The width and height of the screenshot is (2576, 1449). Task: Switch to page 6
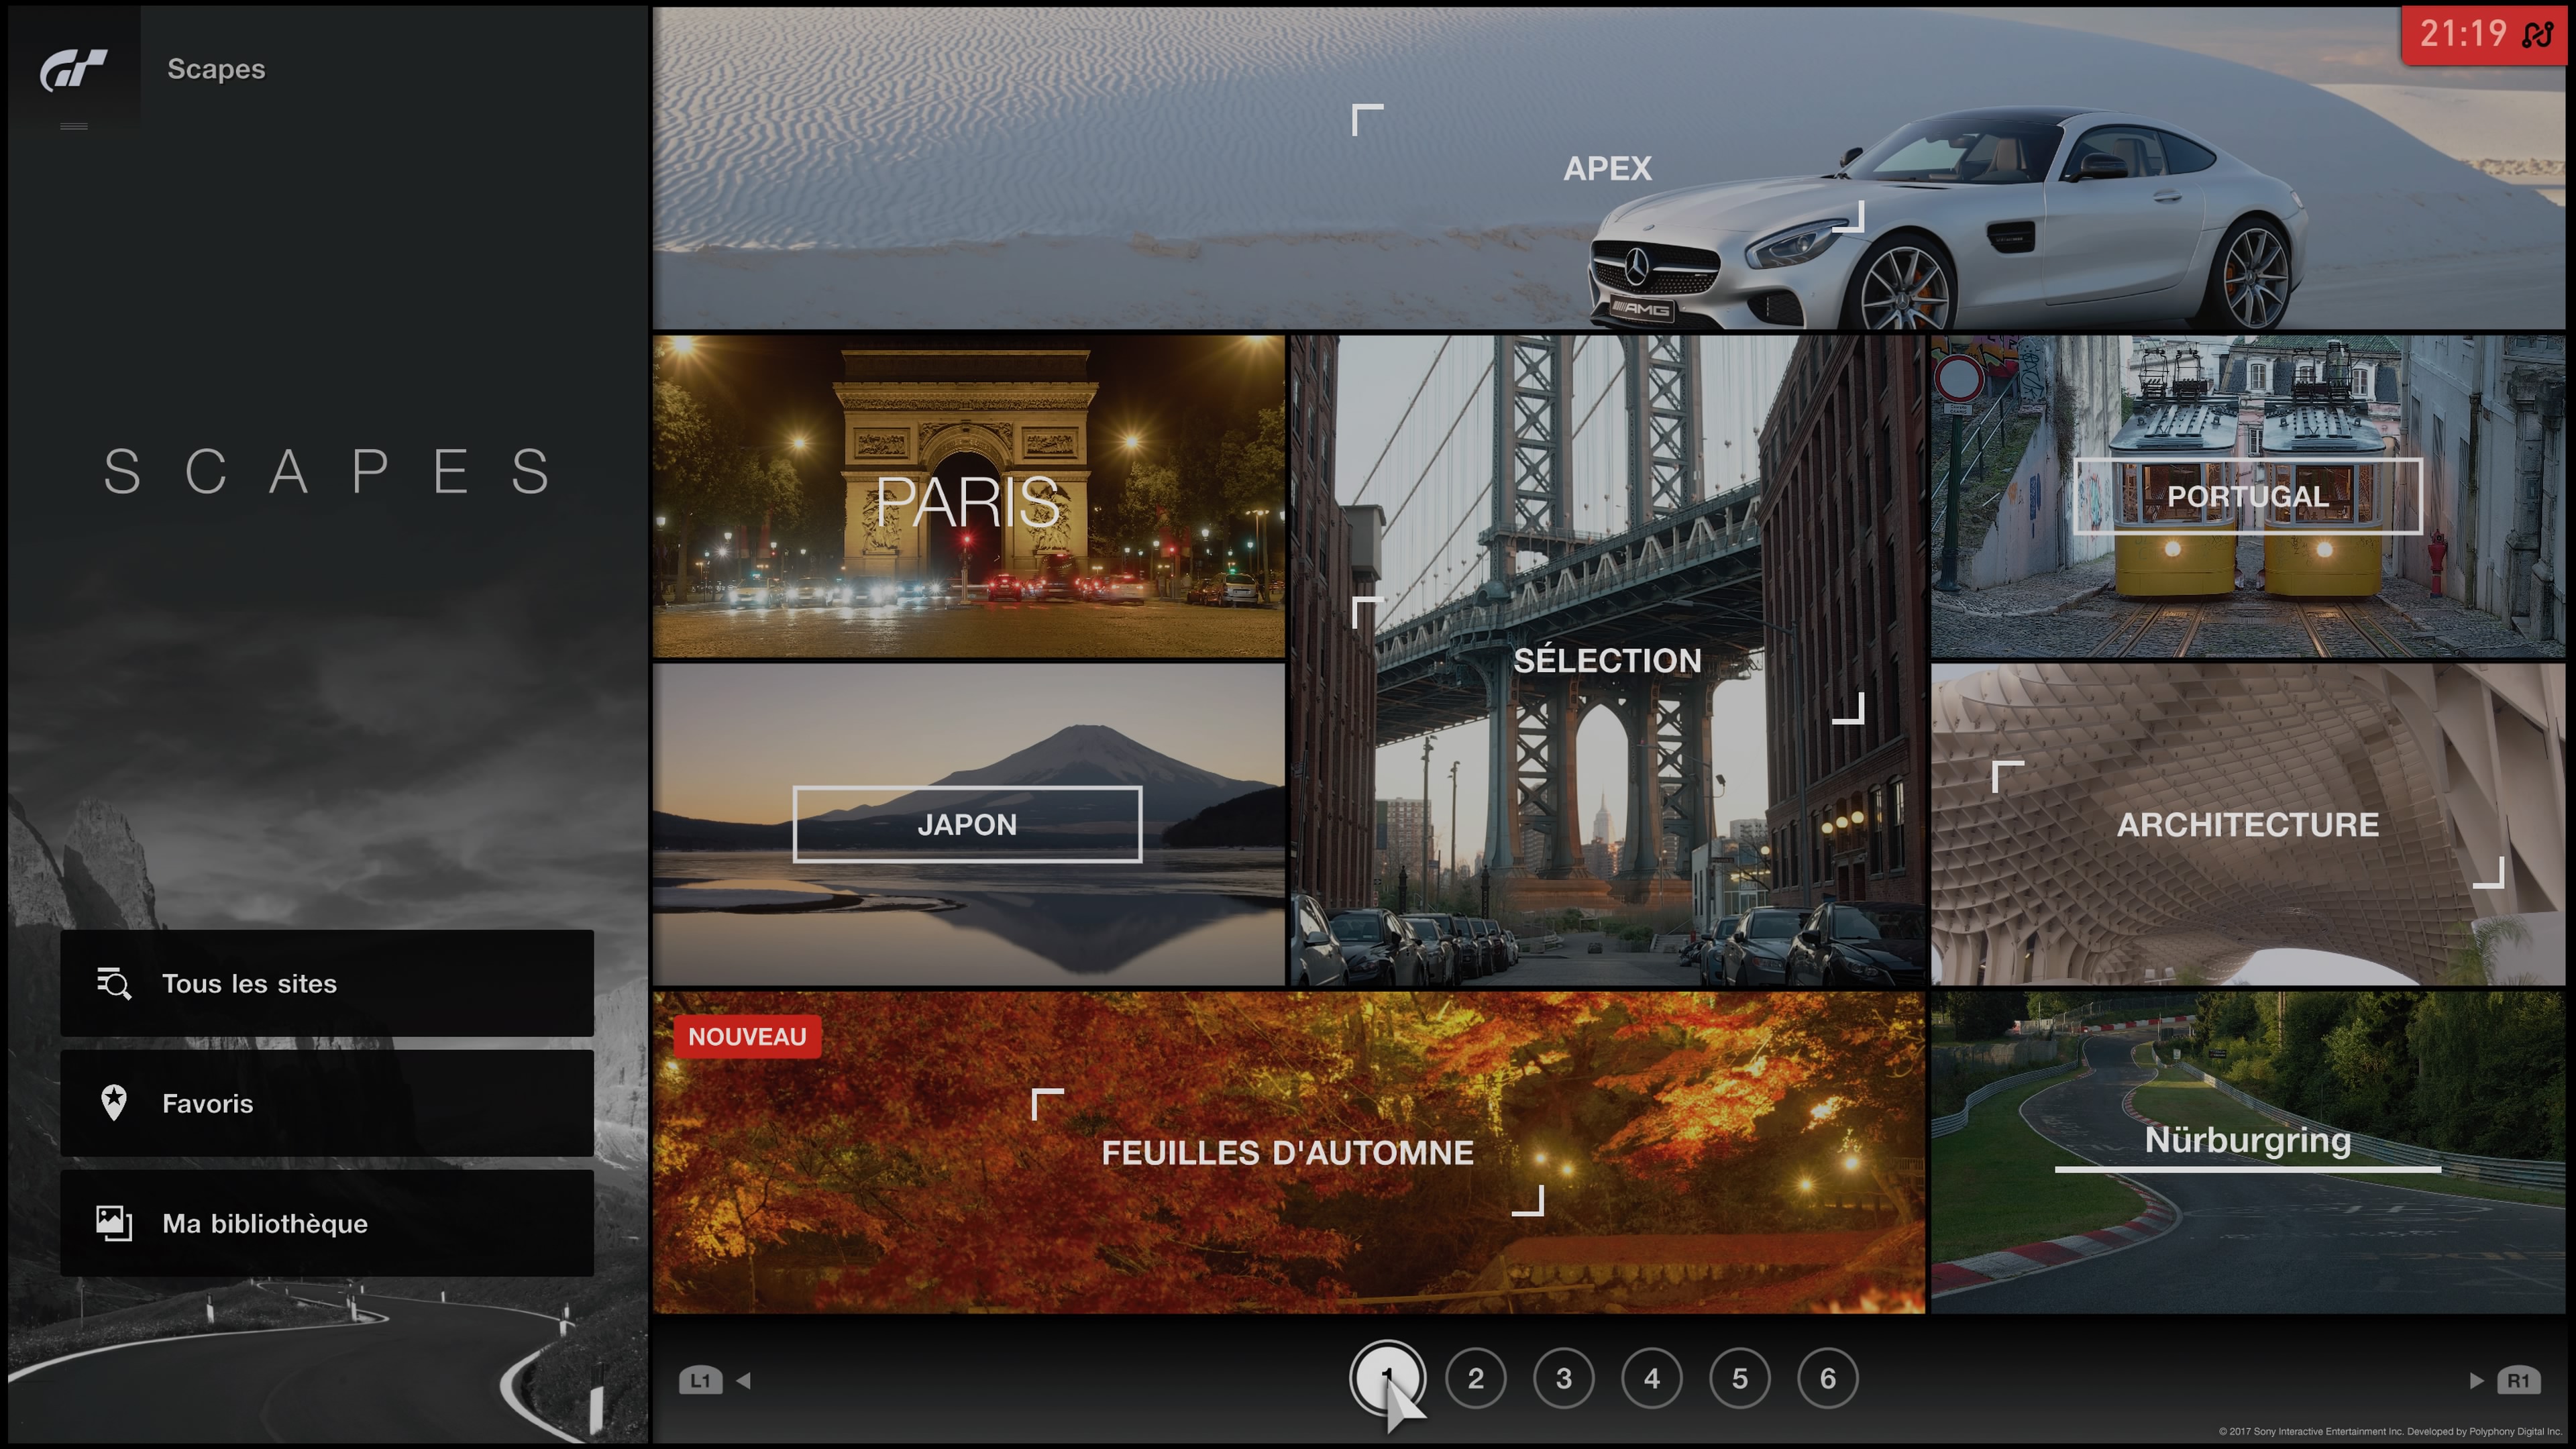1827,1378
